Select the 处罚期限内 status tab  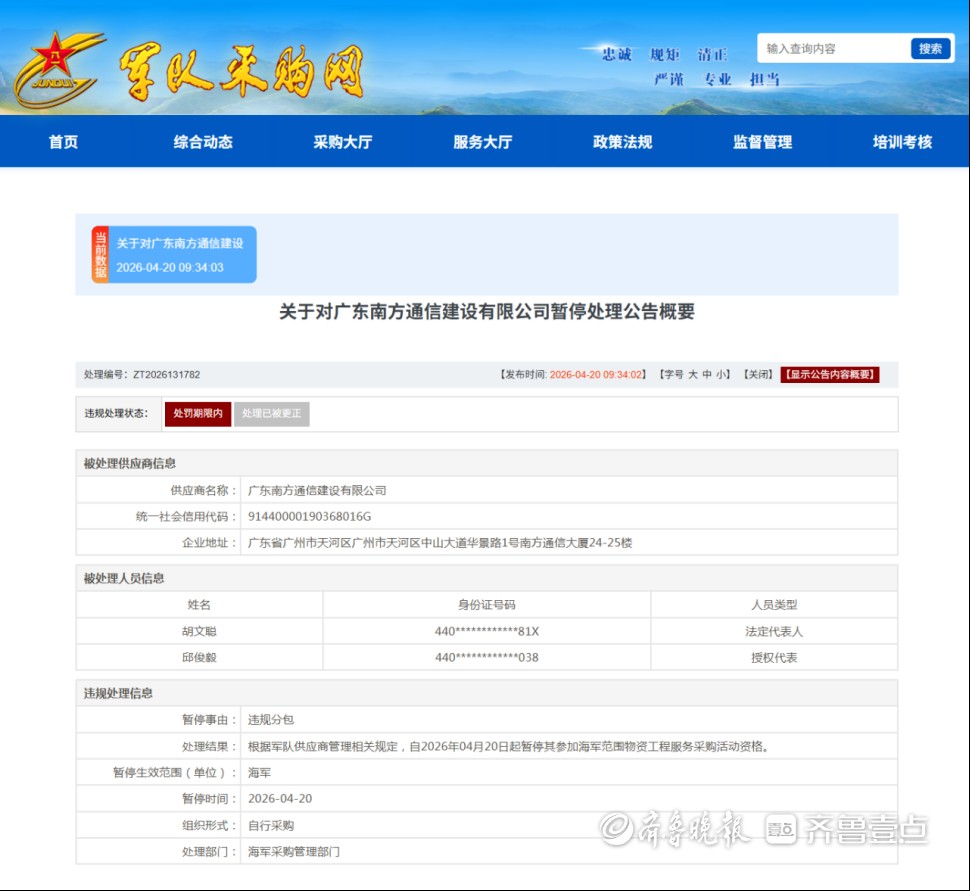(x=198, y=414)
